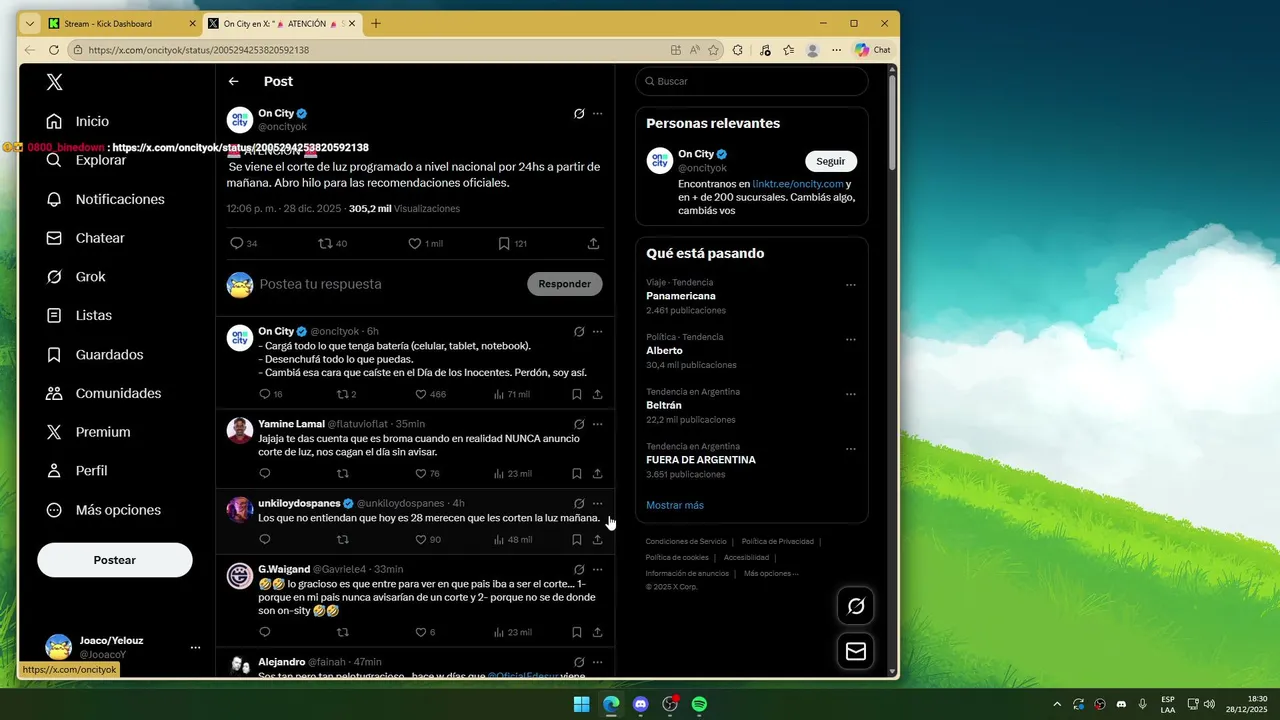This screenshot has width=1280, height=720.
Task: Open Spotify from the taskbar
Action: pyautogui.click(x=700, y=704)
